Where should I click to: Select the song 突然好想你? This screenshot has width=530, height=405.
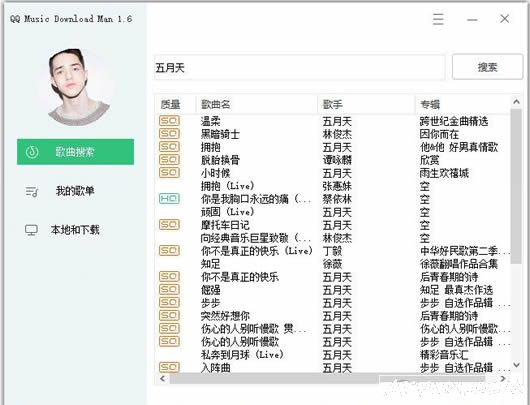point(225,316)
